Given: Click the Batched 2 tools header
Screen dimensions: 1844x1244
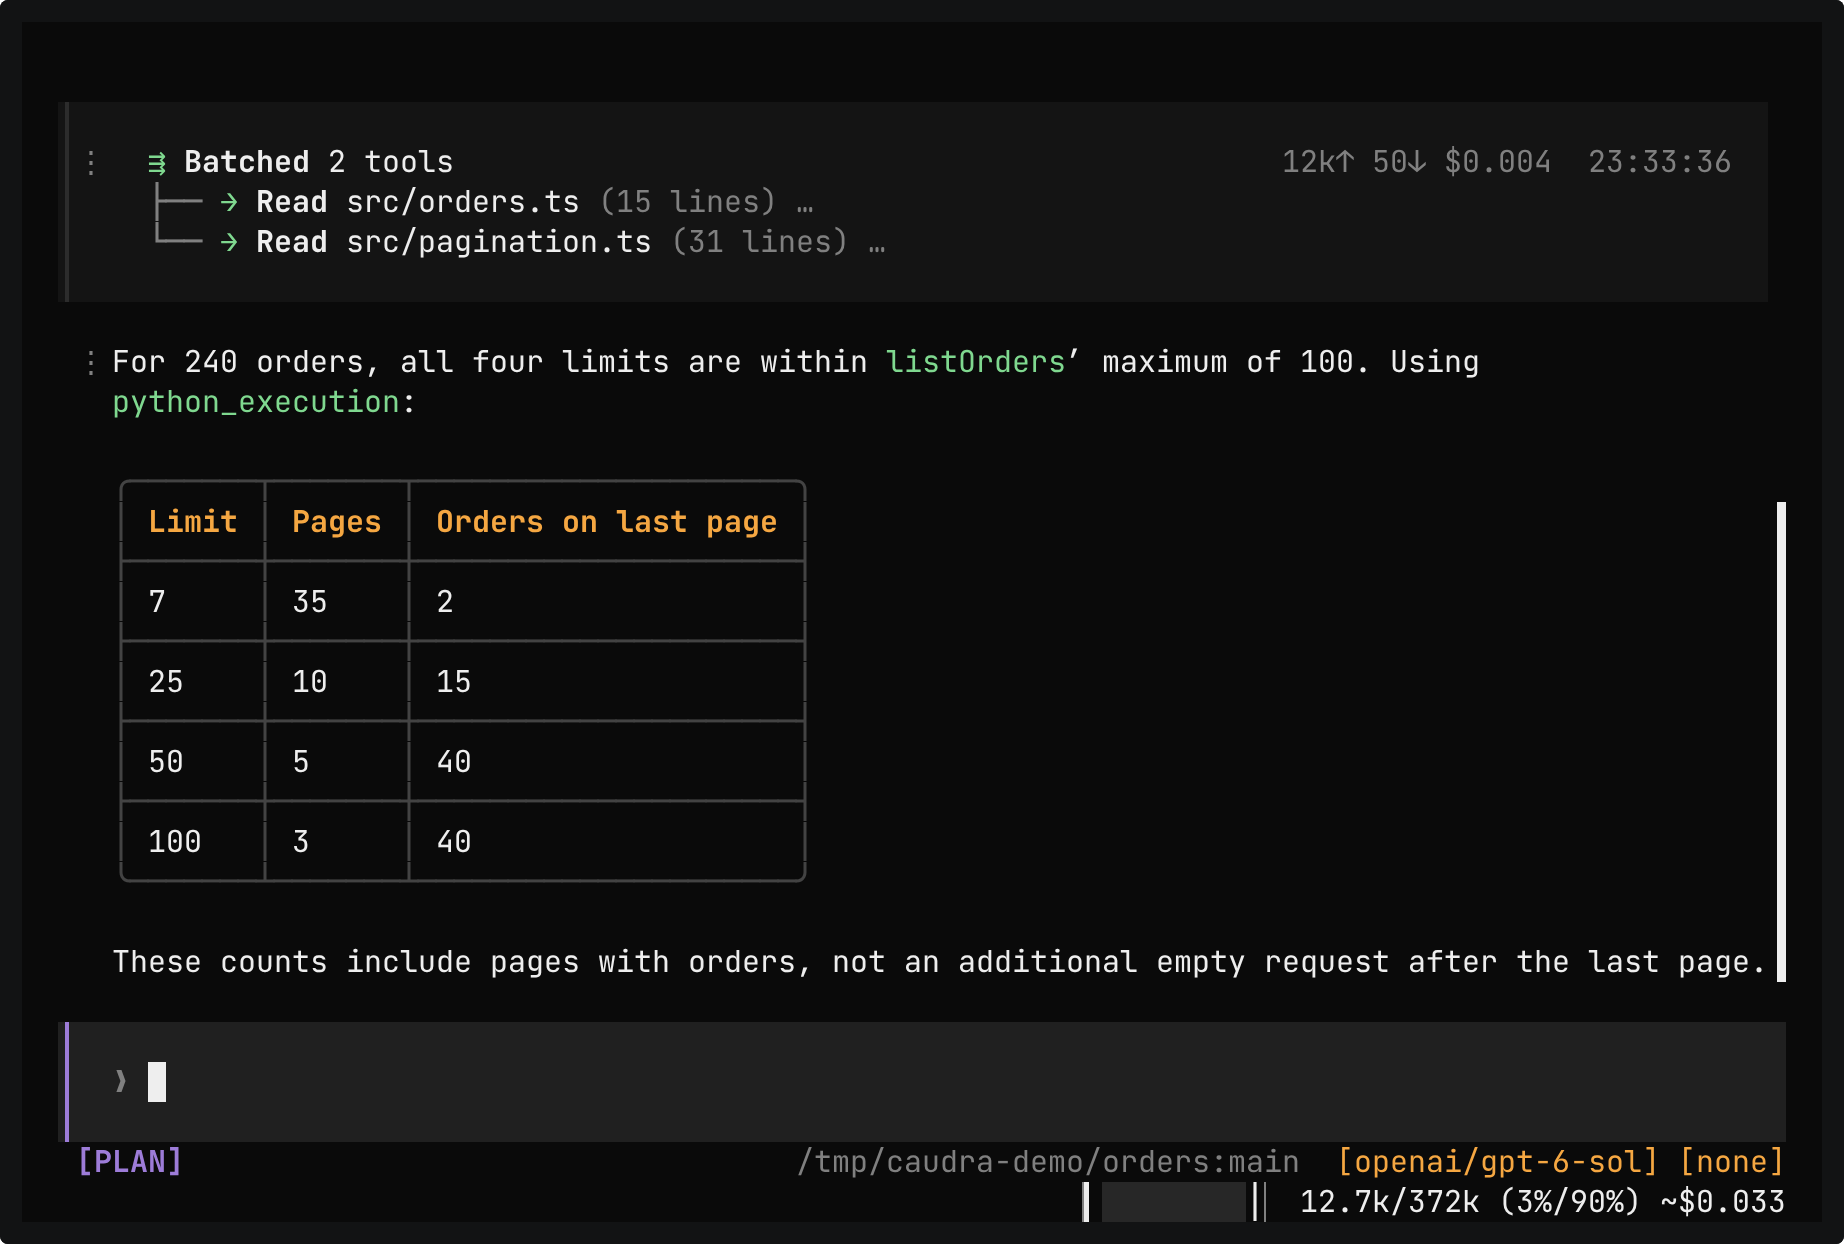Looking at the screenshot, I should pos(318,162).
